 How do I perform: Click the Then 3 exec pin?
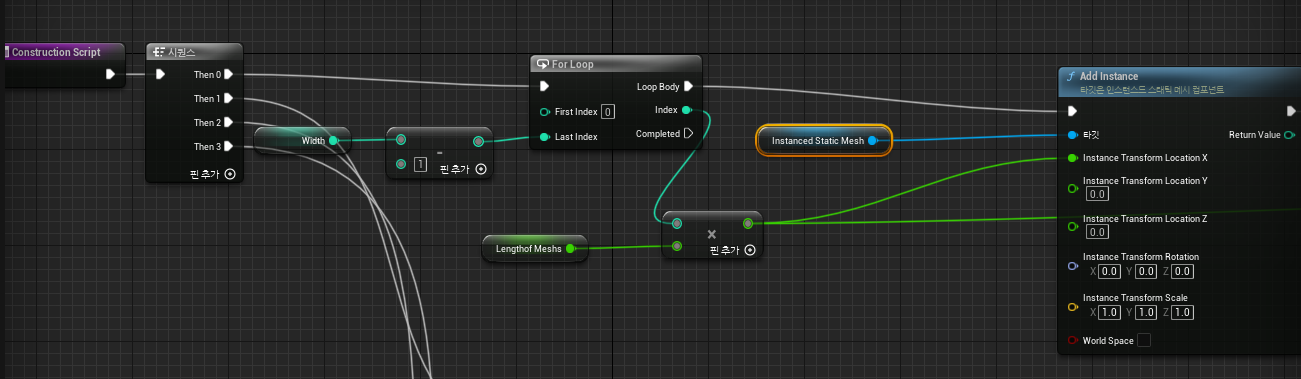229,146
